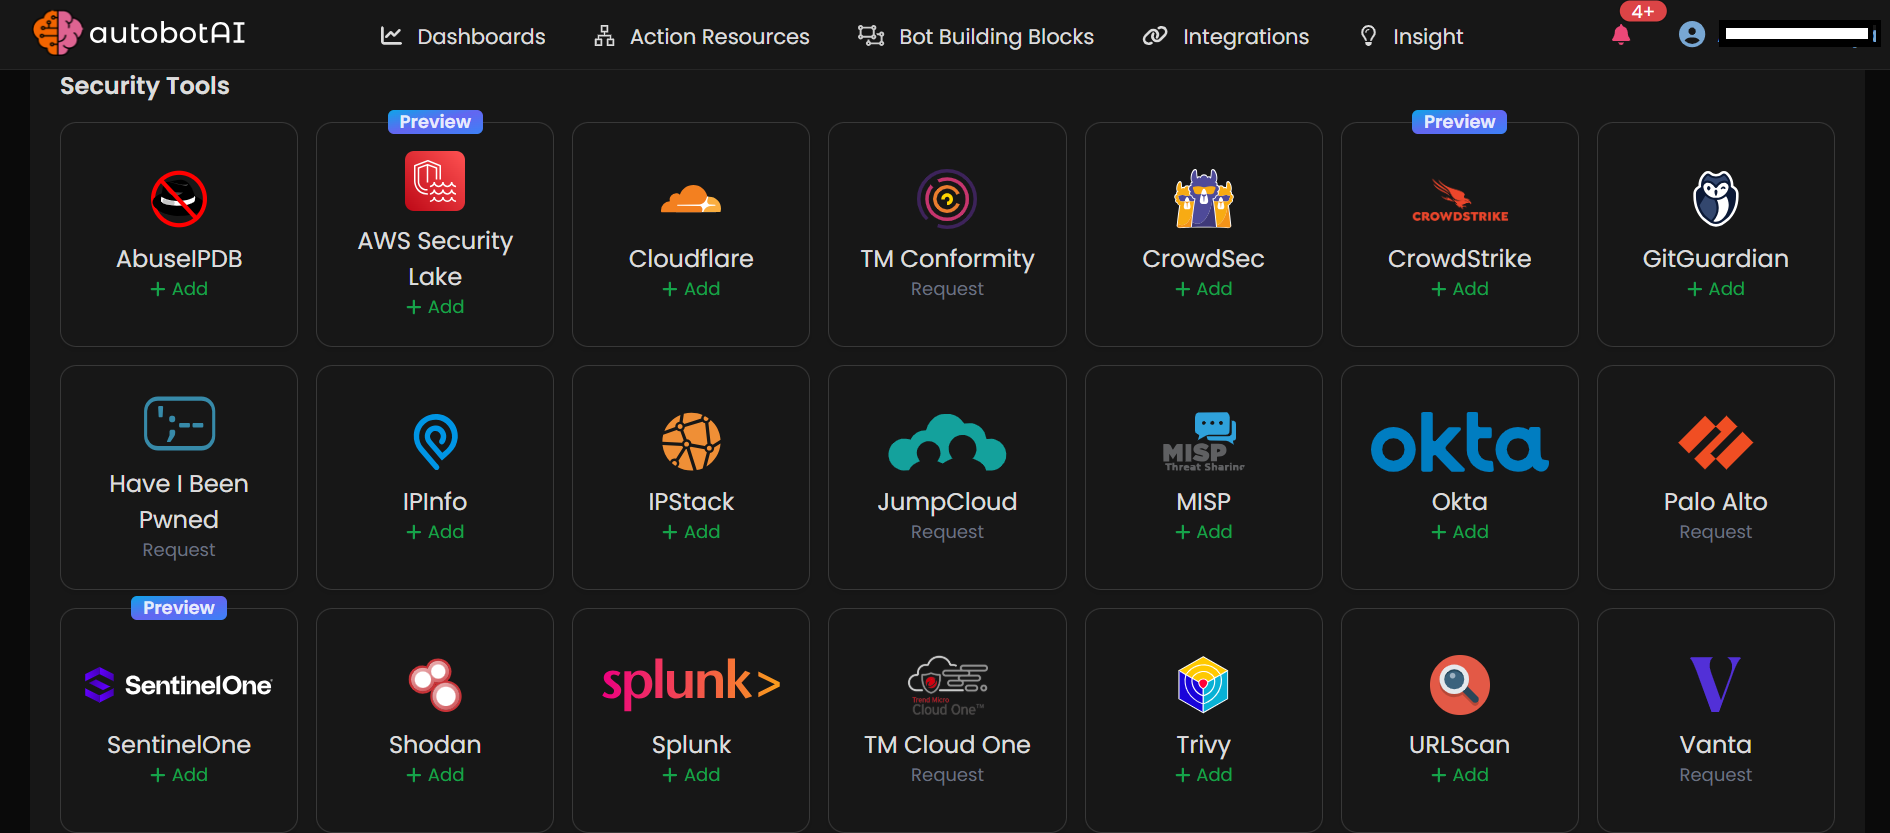Open the Integrations menu
Viewport: 1890px width, 833px height.
click(x=1226, y=36)
